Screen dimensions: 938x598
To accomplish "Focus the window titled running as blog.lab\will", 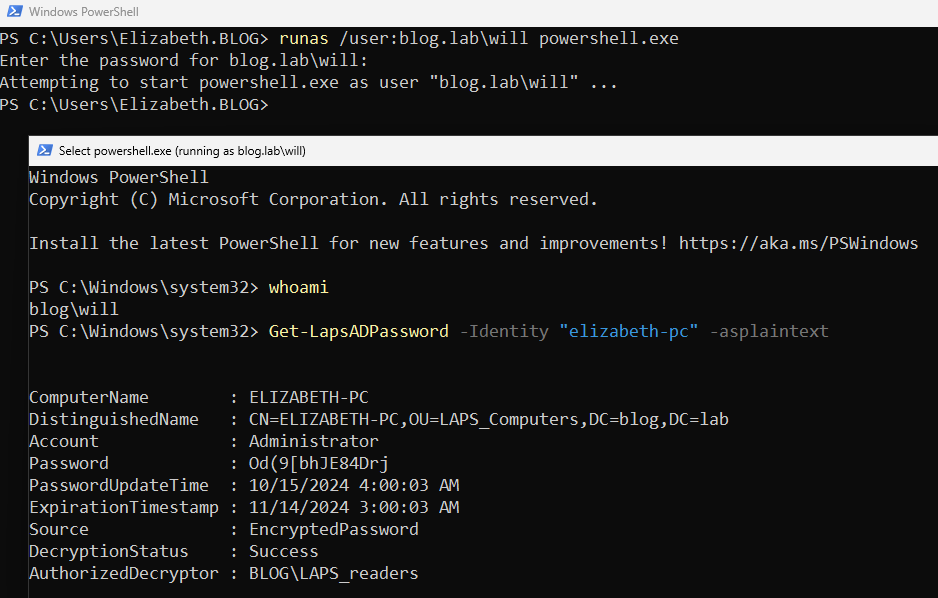I will (x=182, y=151).
